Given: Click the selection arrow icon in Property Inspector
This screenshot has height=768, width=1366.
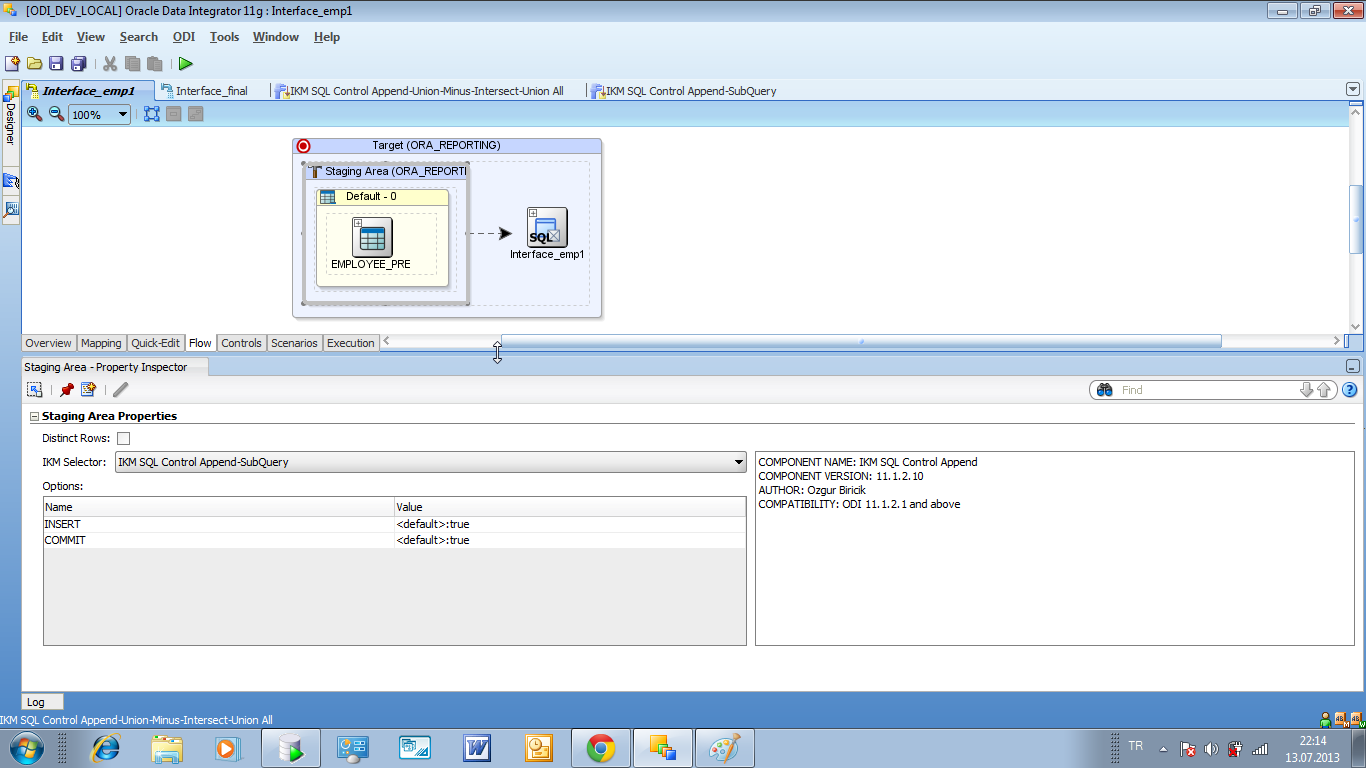Looking at the screenshot, I should [x=35, y=390].
